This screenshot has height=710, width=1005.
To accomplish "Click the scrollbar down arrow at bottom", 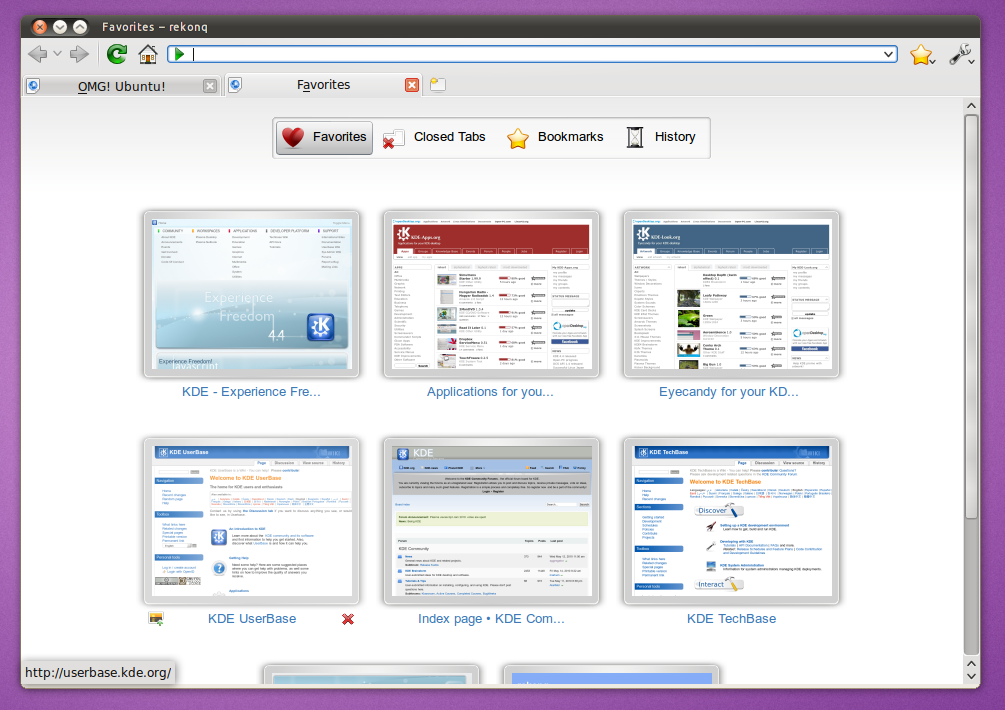I will coord(972,676).
